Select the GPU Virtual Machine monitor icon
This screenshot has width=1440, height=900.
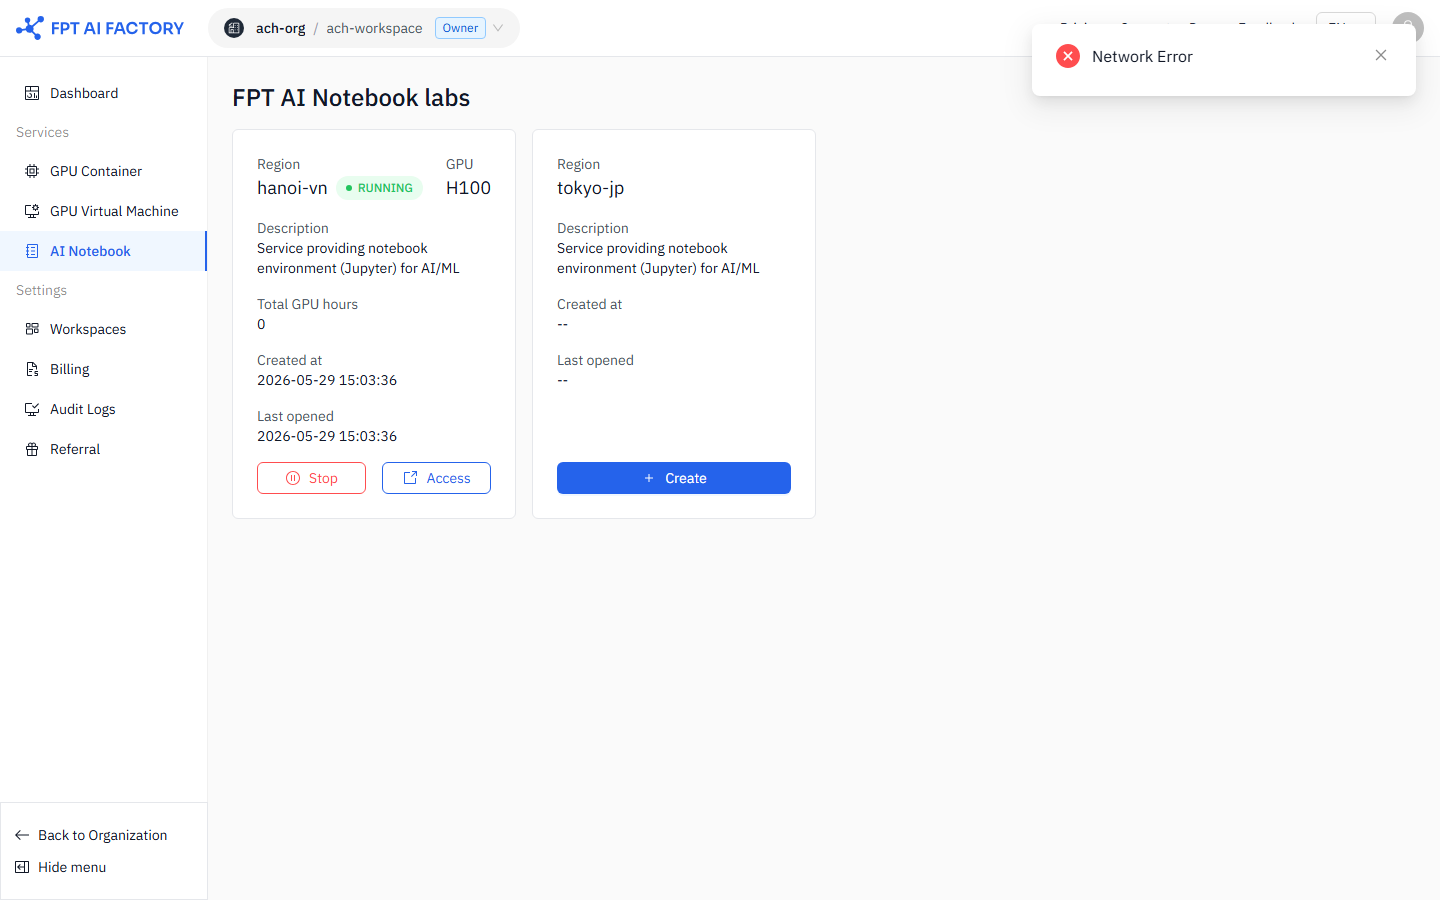click(x=32, y=211)
